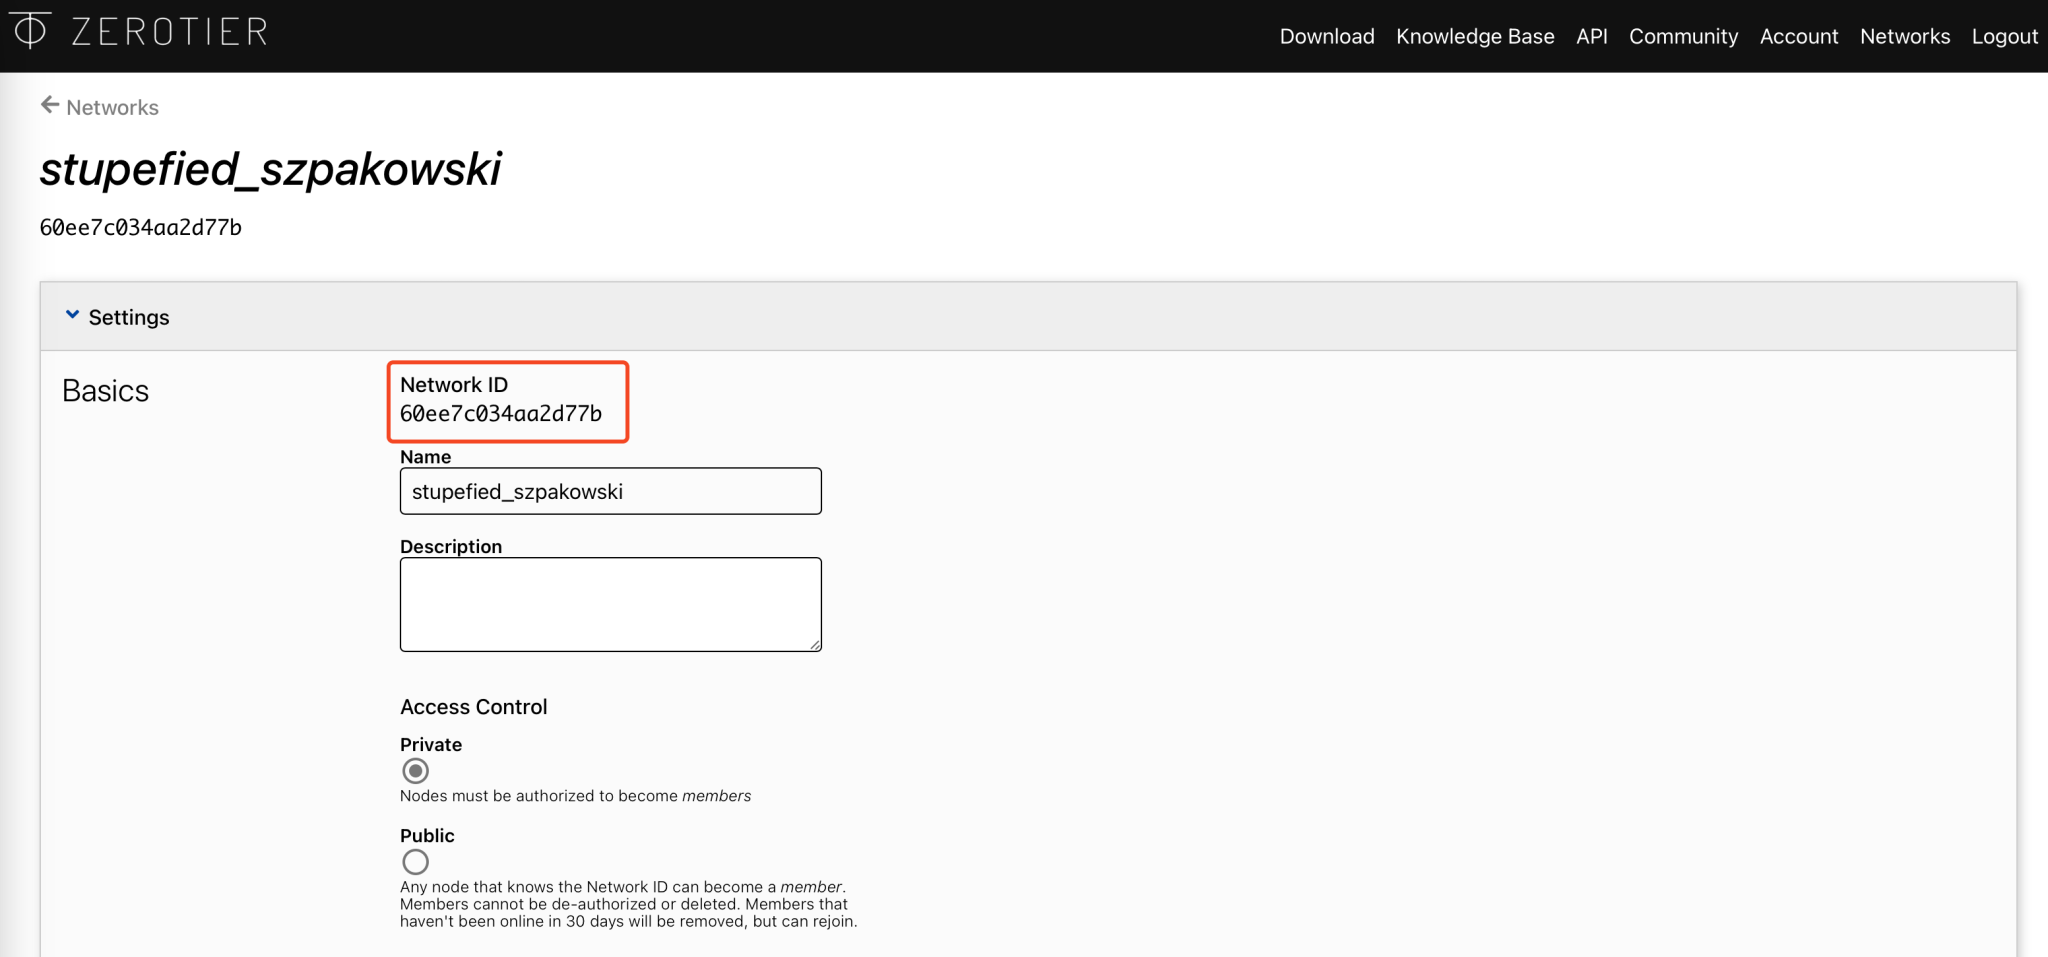Image resolution: width=2048 pixels, height=957 pixels.
Task: Open the Download page
Action: click(x=1327, y=36)
